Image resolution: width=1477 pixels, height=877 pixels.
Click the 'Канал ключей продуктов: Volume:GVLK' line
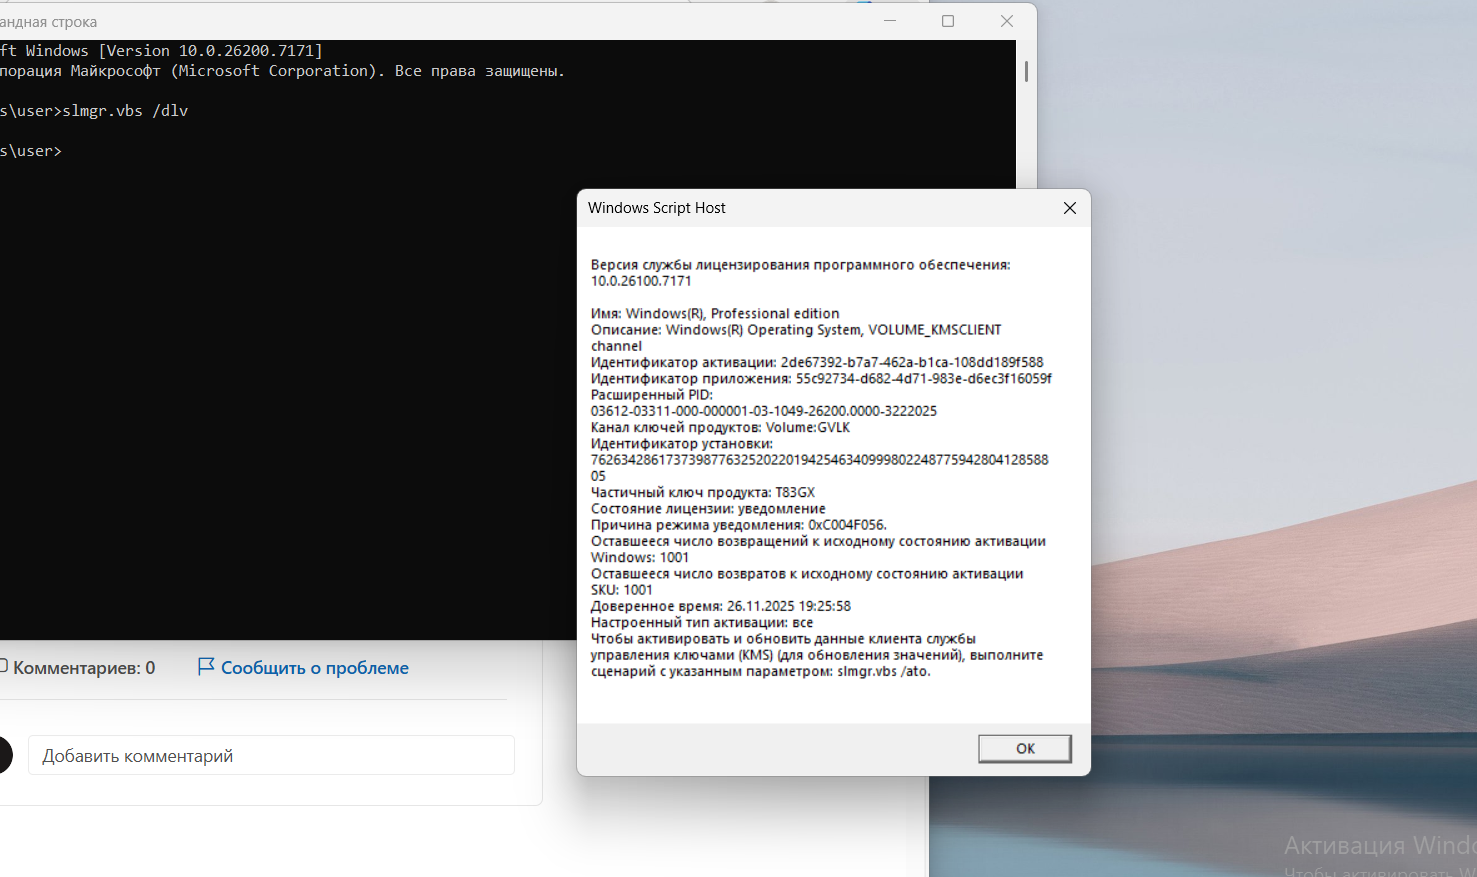(720, 427)
